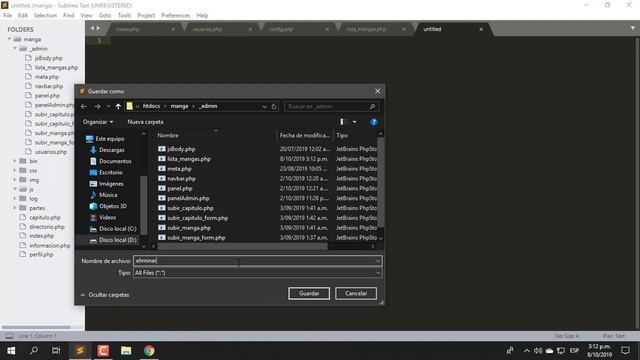The image size is (640, 360).
Task: Open File Explorer from taskbar
Action: click(126, 351)
